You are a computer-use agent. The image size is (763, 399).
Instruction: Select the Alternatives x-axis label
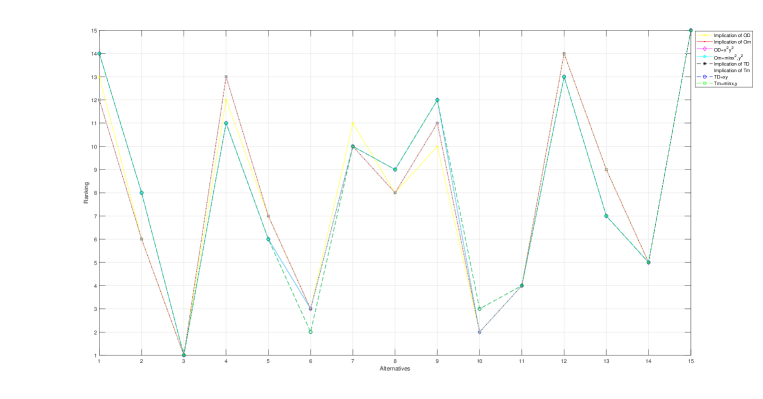(395, 369)
